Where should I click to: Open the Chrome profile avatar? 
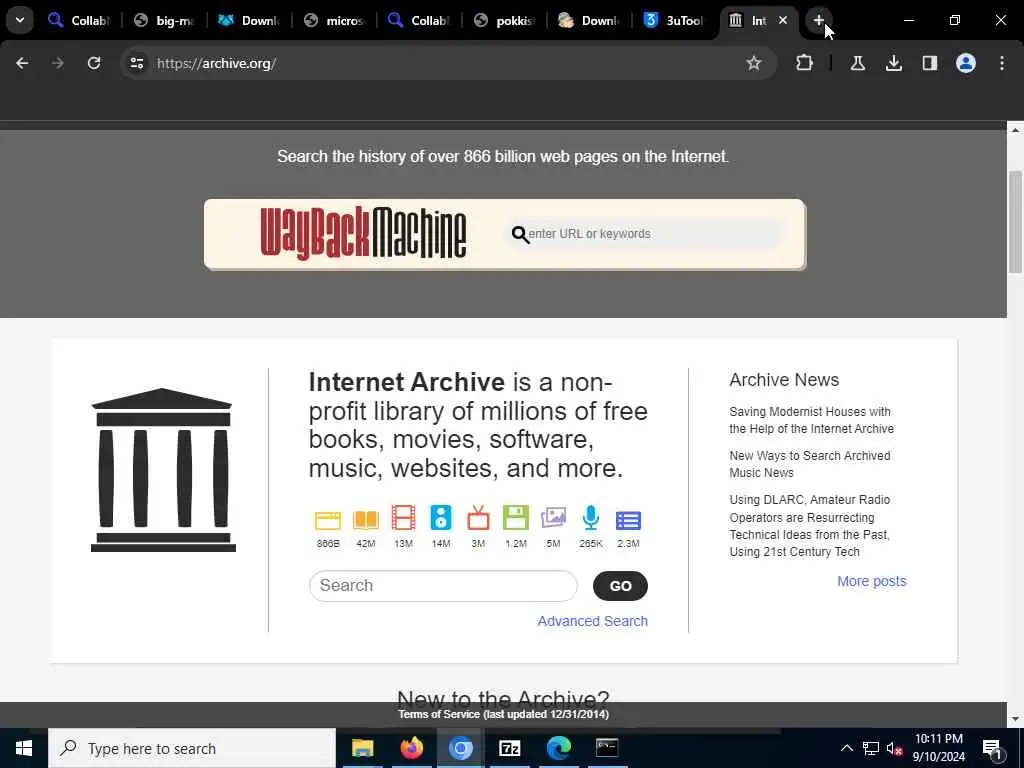(x=966, y=63)
